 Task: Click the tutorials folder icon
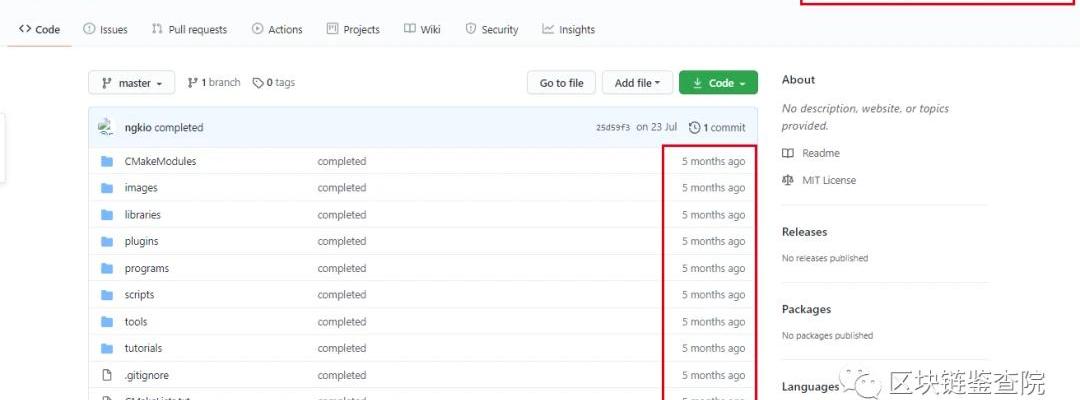tap(107, 348)
